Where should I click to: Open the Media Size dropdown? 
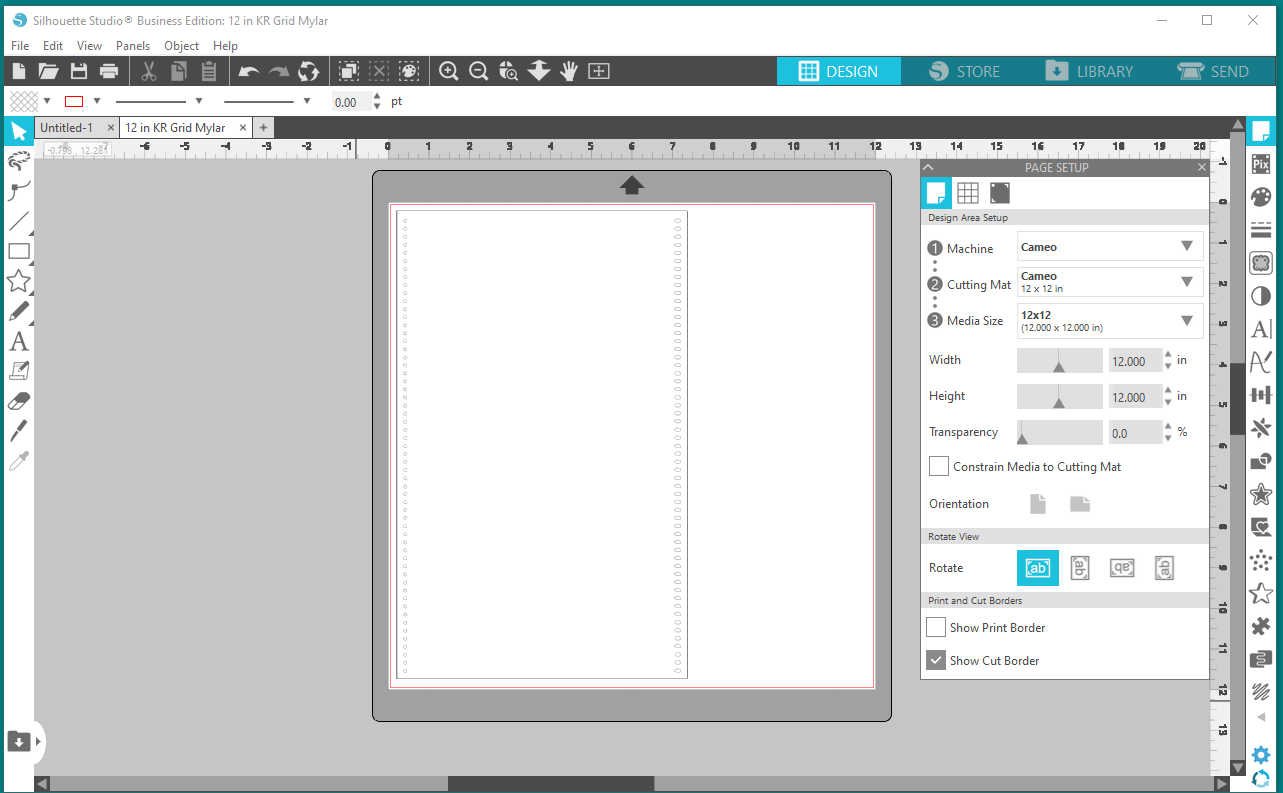click(x=1189, y=320)
